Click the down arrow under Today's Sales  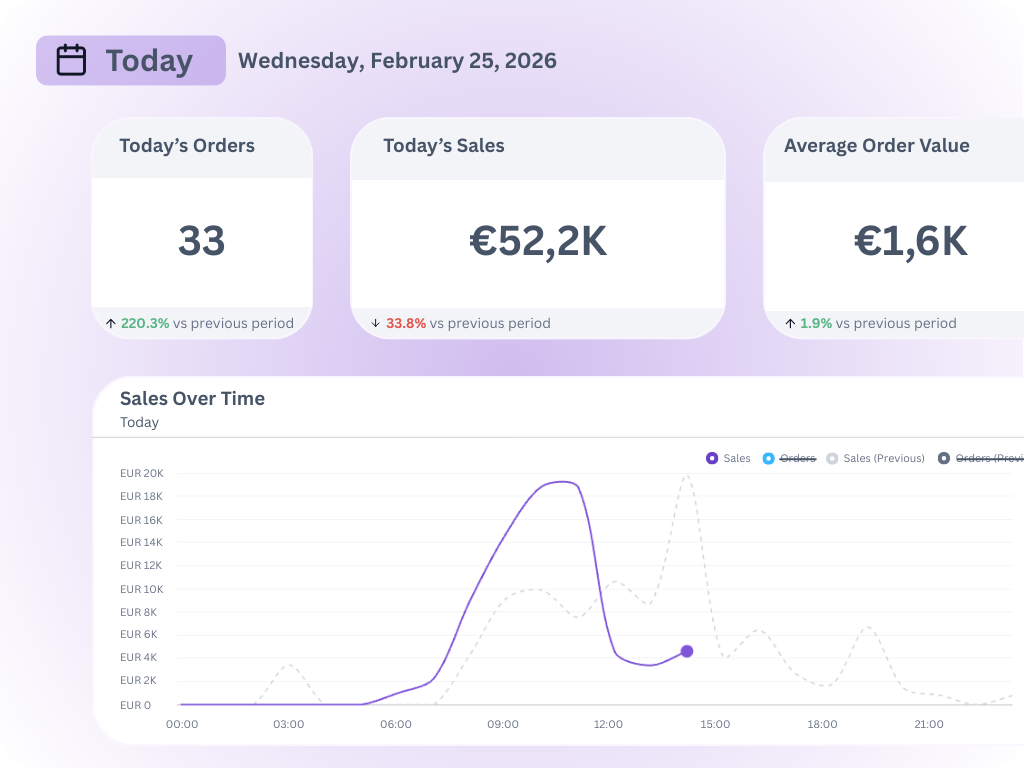click(x=375, y=323)
